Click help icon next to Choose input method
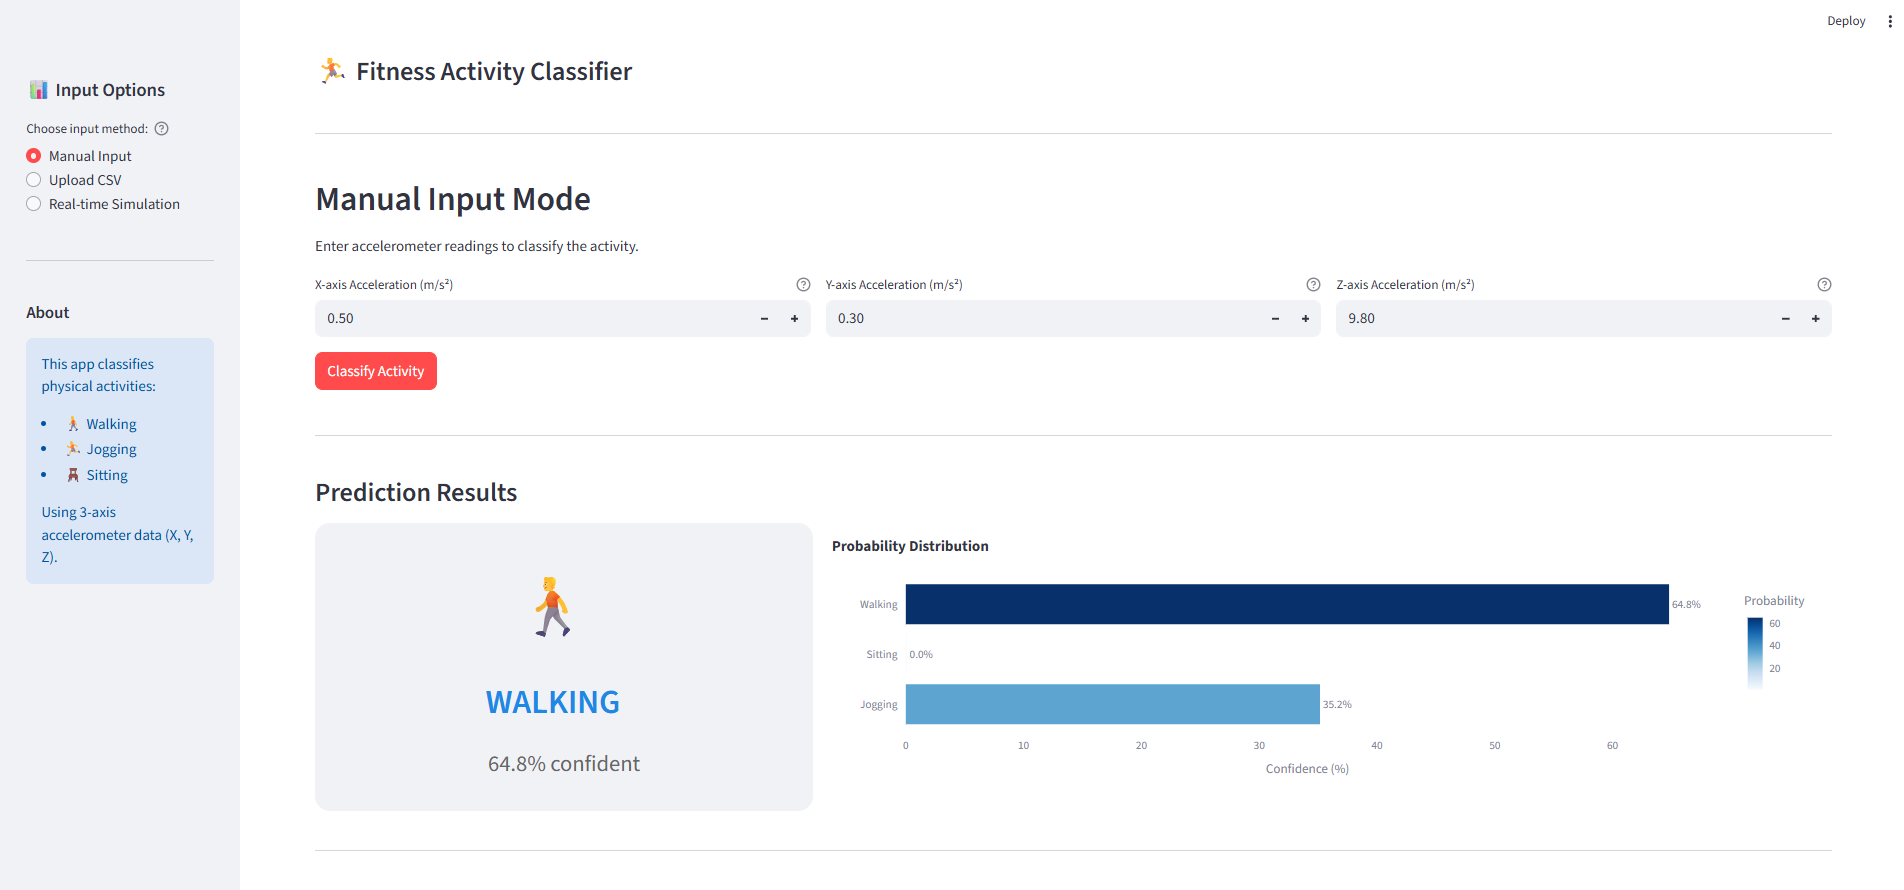This screenshot has width=1904, height=890. pyautogui.click(x=162, y=129)
